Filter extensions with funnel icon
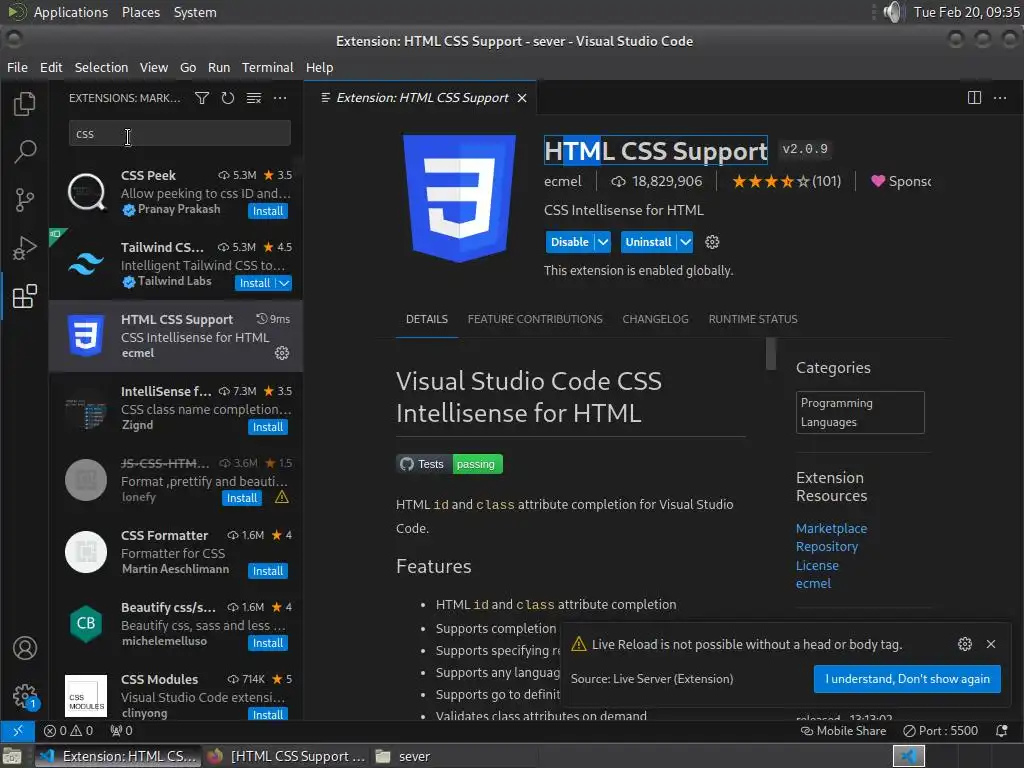 202,98
